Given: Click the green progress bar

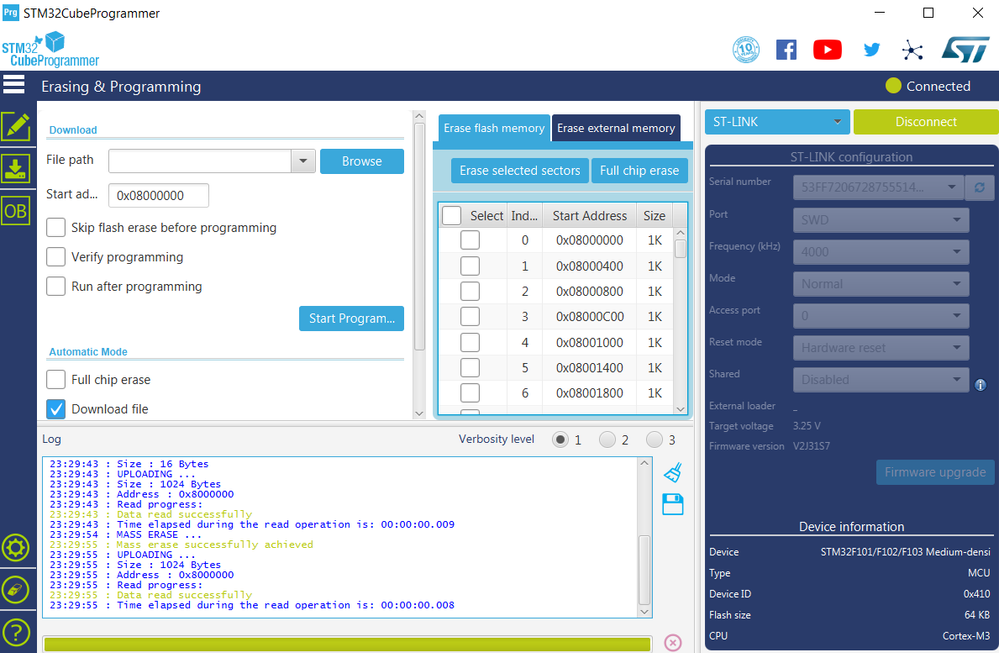Looking at the screenshot, I should (347, 643).
